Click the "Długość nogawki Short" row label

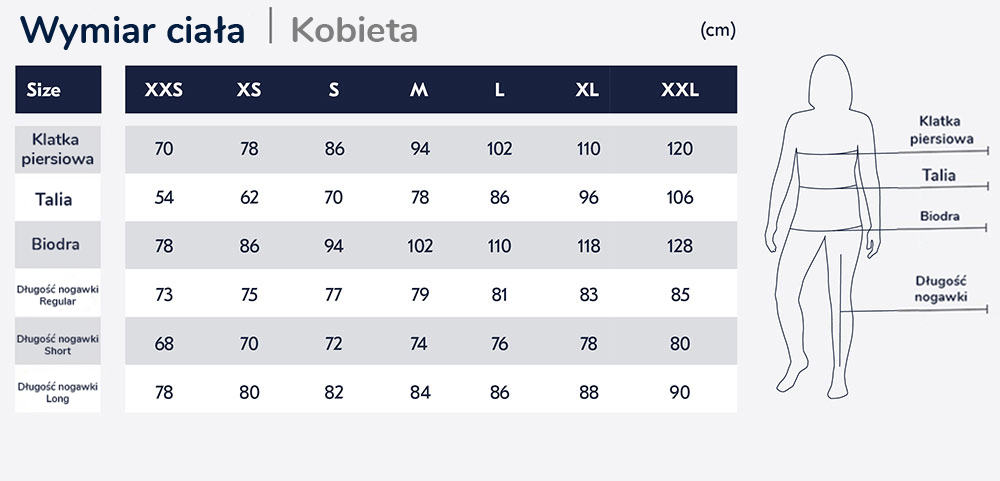point(58,345)
